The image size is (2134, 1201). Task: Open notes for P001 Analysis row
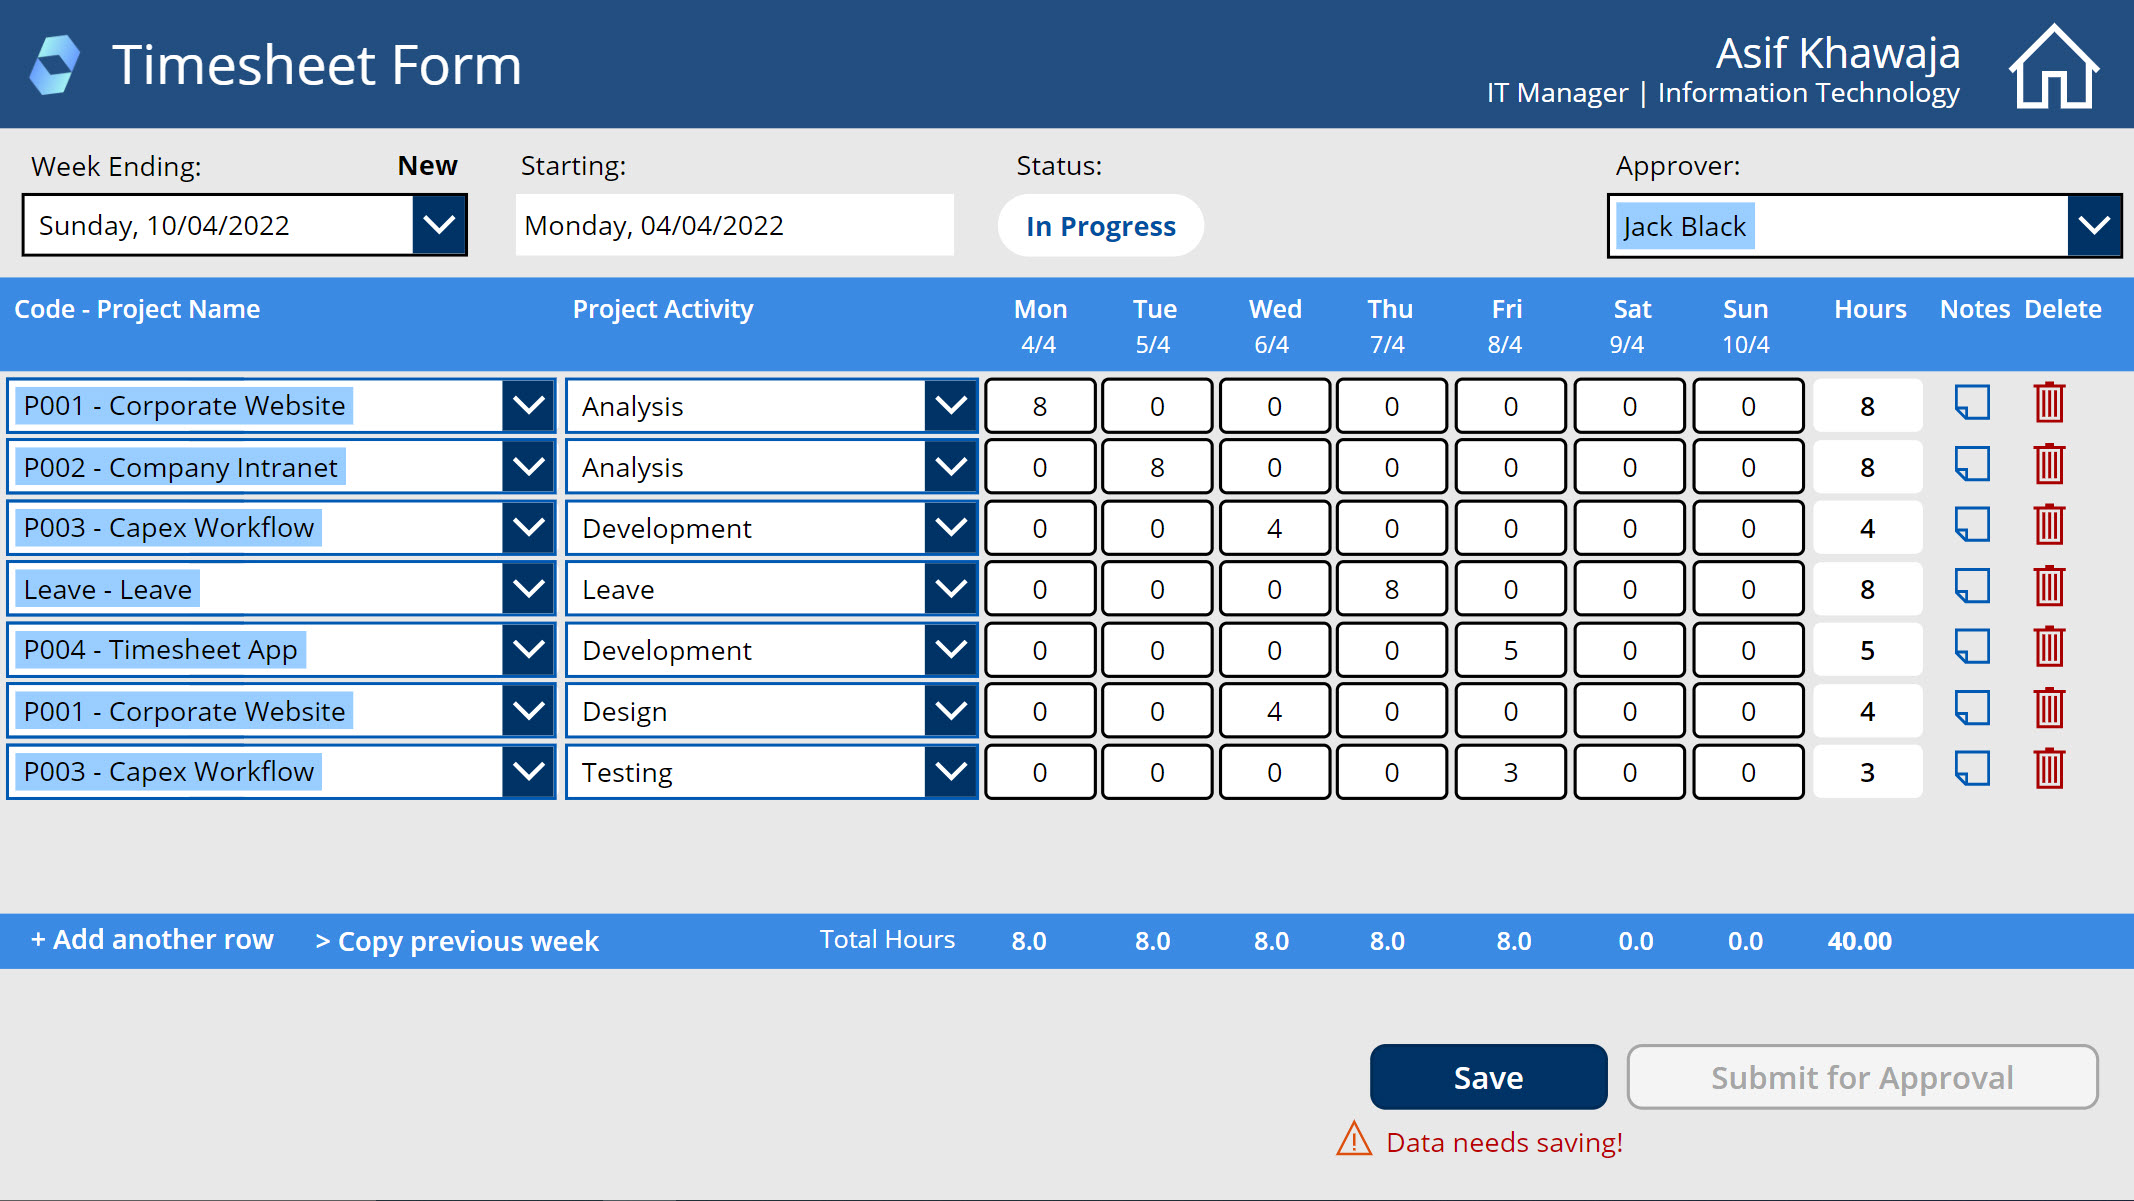(1972, 404)
